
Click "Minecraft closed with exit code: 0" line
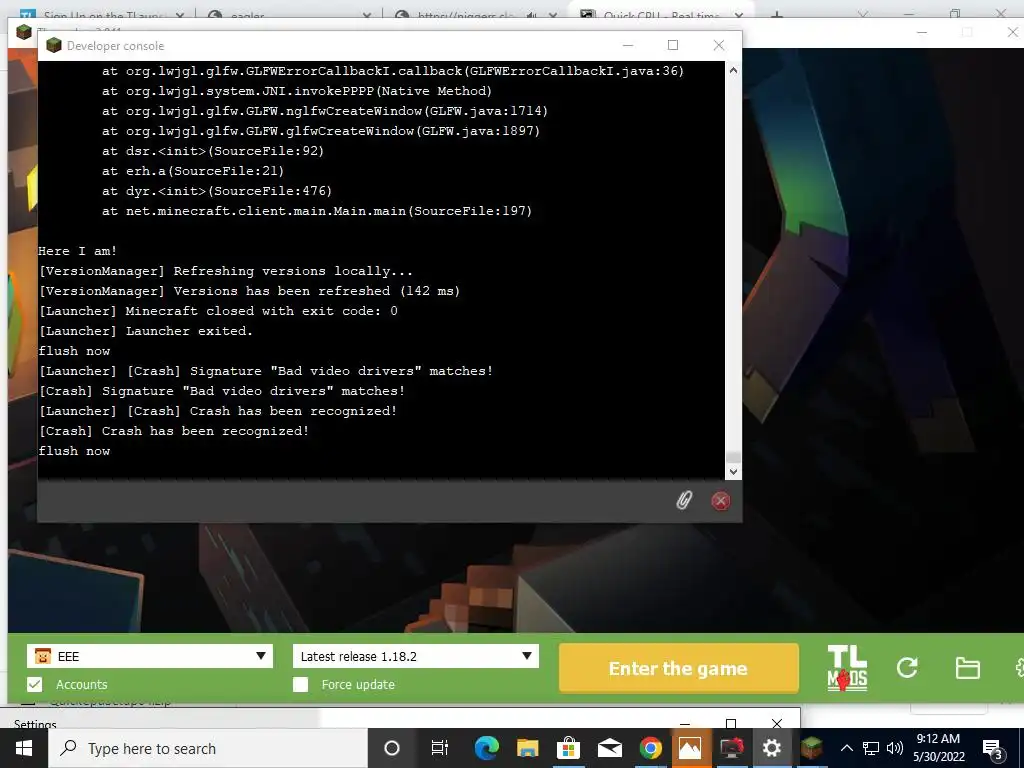217,311
